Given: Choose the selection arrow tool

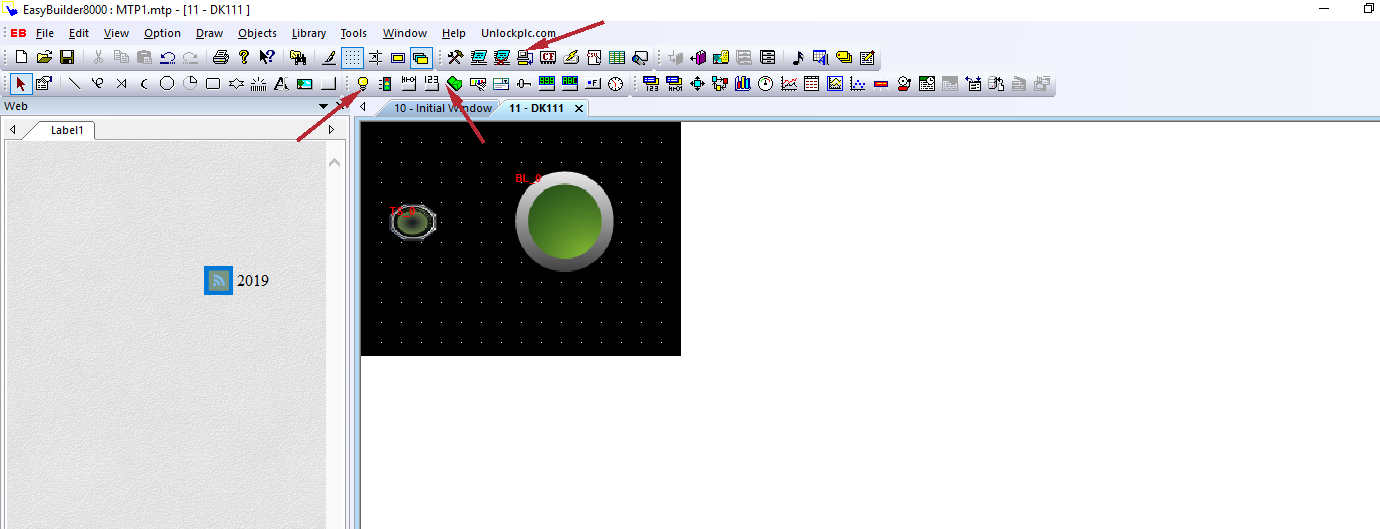Looking at the screenshot, I should (x=21, y=83).
